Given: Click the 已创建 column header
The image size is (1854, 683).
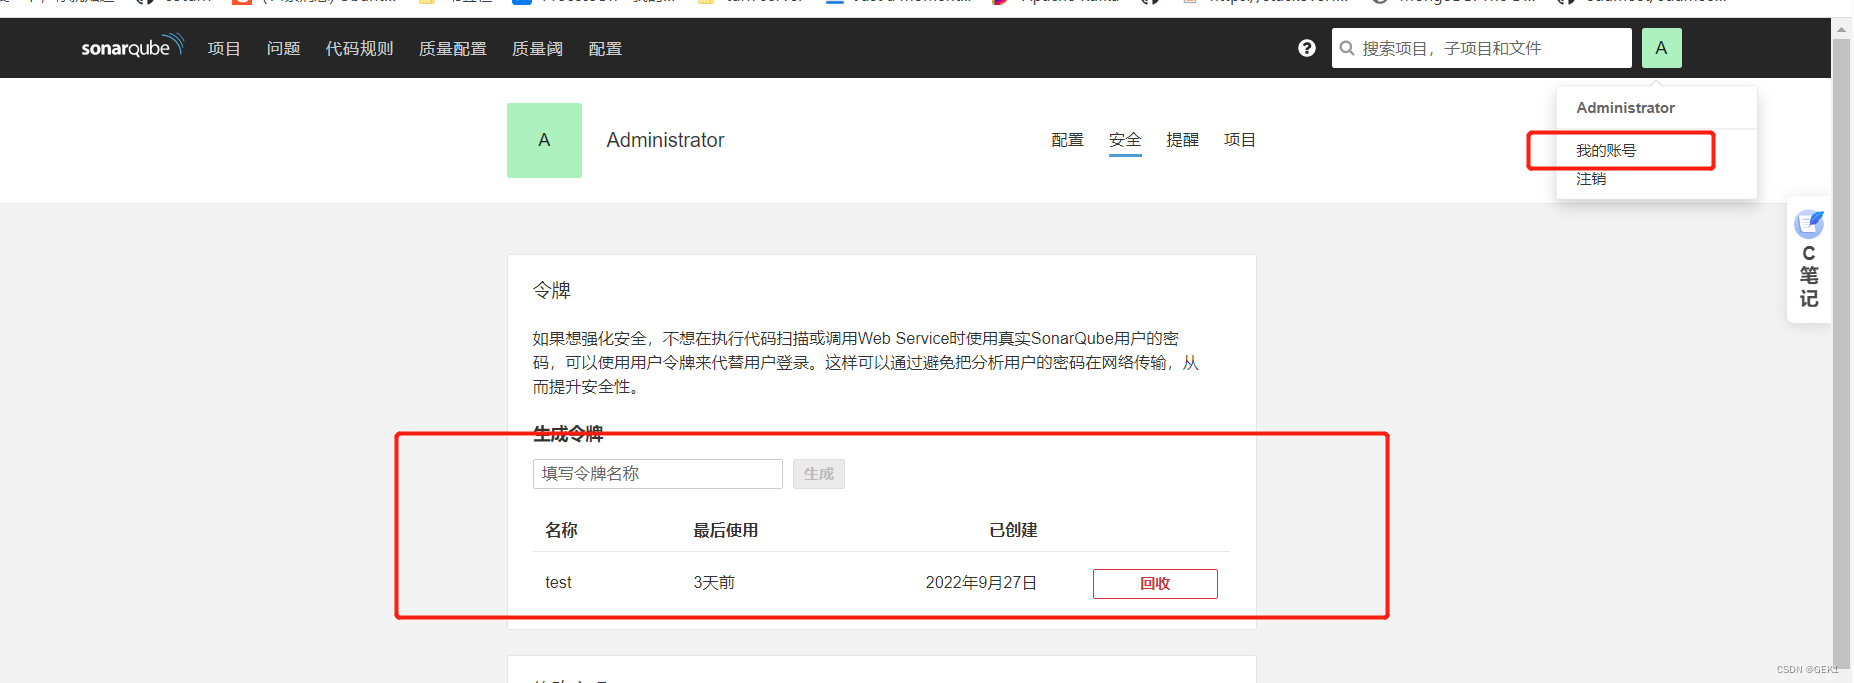Looking at the screenshot, I should [1013, 530].
